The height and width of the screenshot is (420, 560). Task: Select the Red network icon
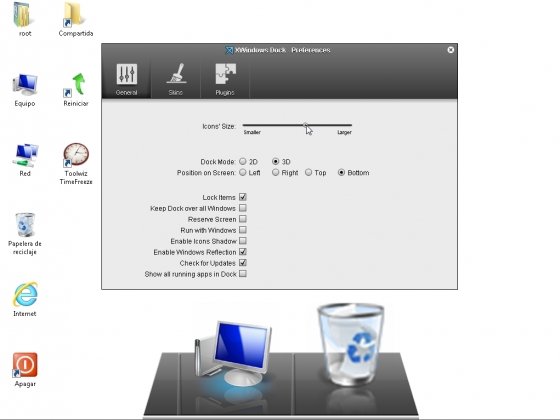[25, 160]
